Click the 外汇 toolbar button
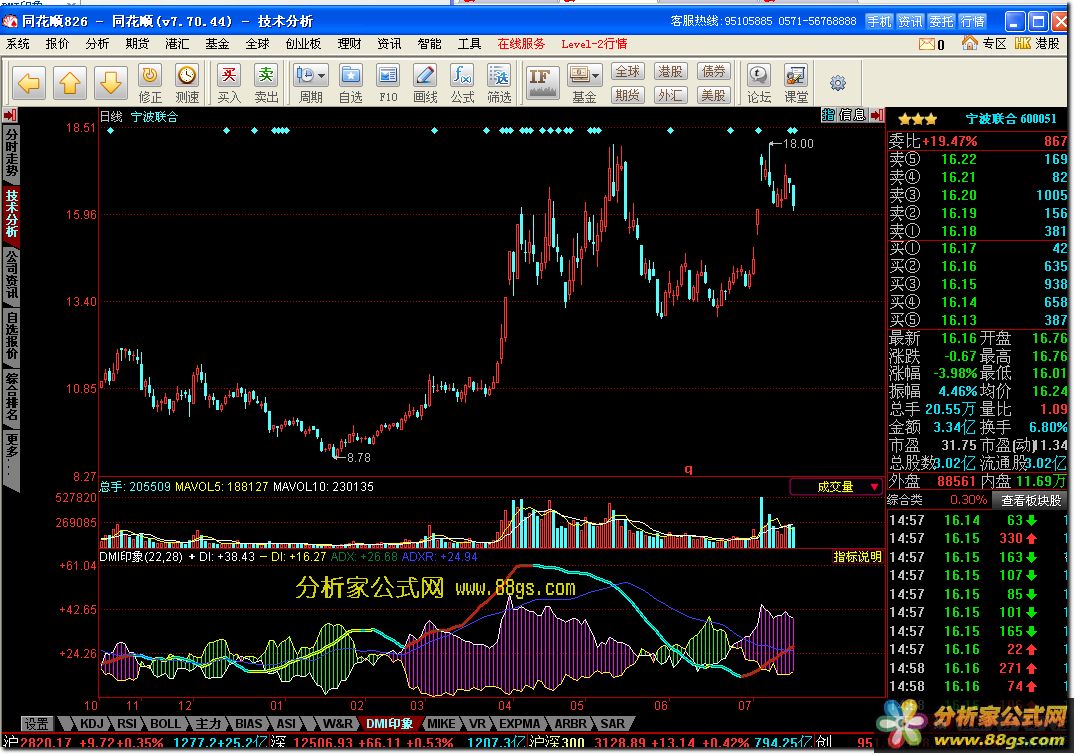This screenshot has height=755, width=1076. (670, 95)
